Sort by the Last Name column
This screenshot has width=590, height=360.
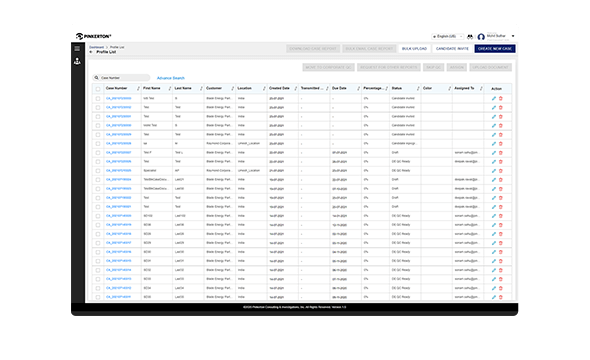(x=201, y=88)
